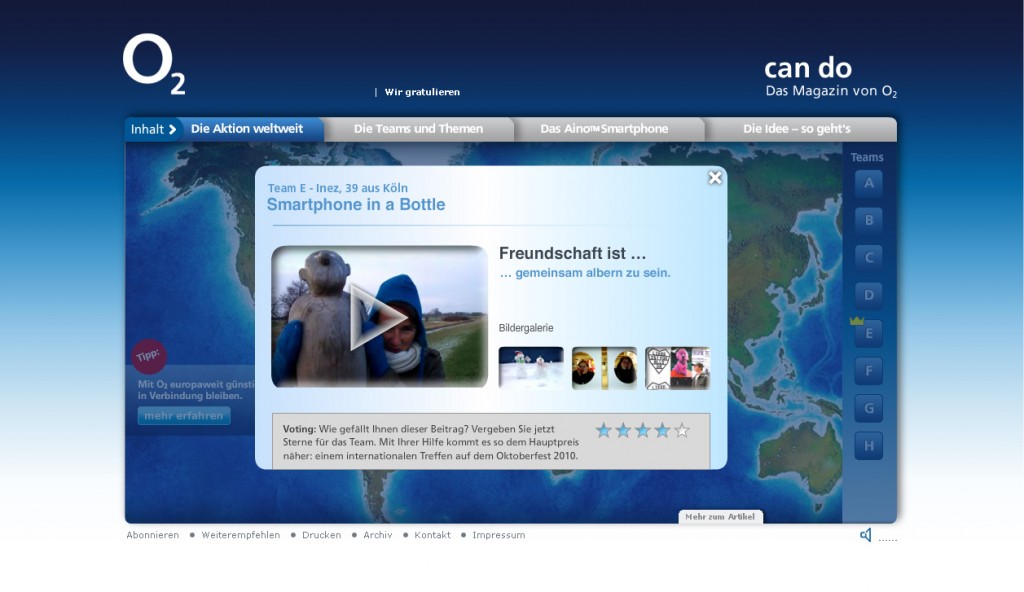Select Team C button
The width and height of the screenshot is (1024, 592).
coord(869,258)
